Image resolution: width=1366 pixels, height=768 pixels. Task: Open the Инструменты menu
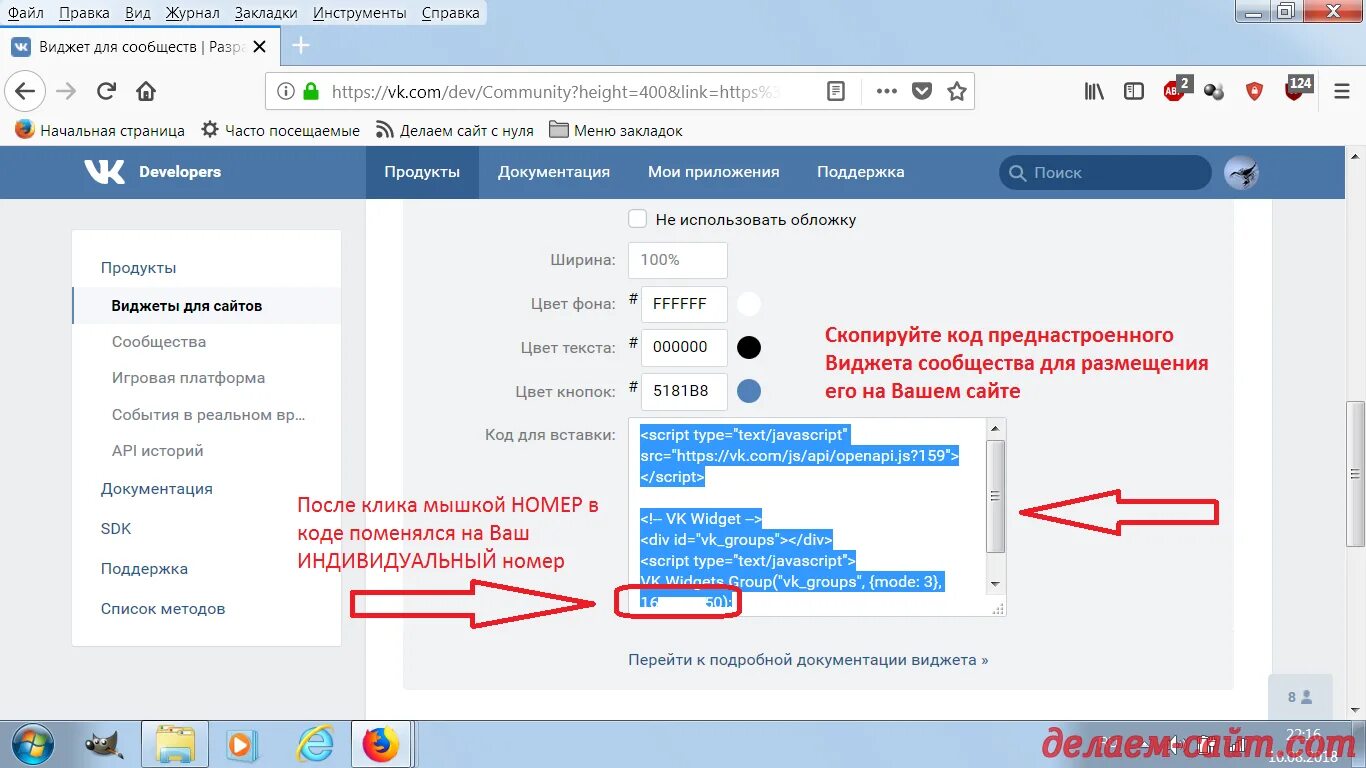tap(359, 13)
